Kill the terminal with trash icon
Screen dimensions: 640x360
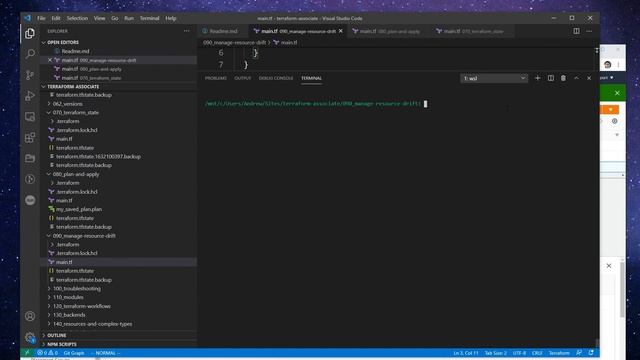click(x=563, y=78)
